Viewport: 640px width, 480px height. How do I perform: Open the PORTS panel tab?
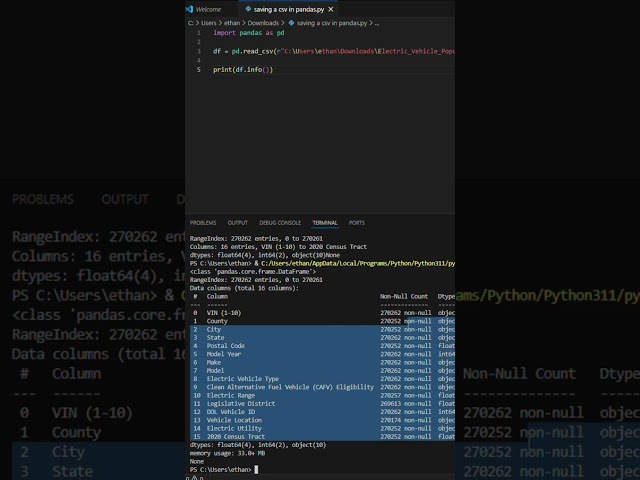click(357, 223)
